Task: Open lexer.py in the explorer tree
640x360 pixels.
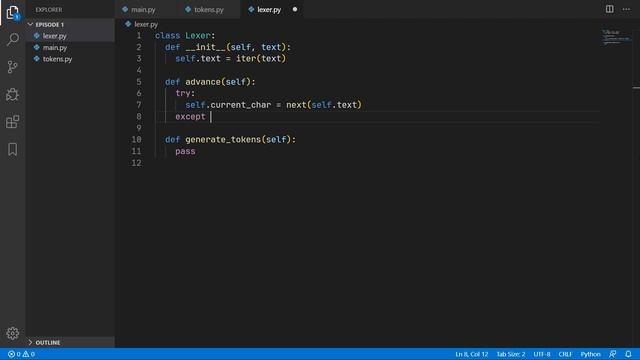Action: (x=54, y=36)
